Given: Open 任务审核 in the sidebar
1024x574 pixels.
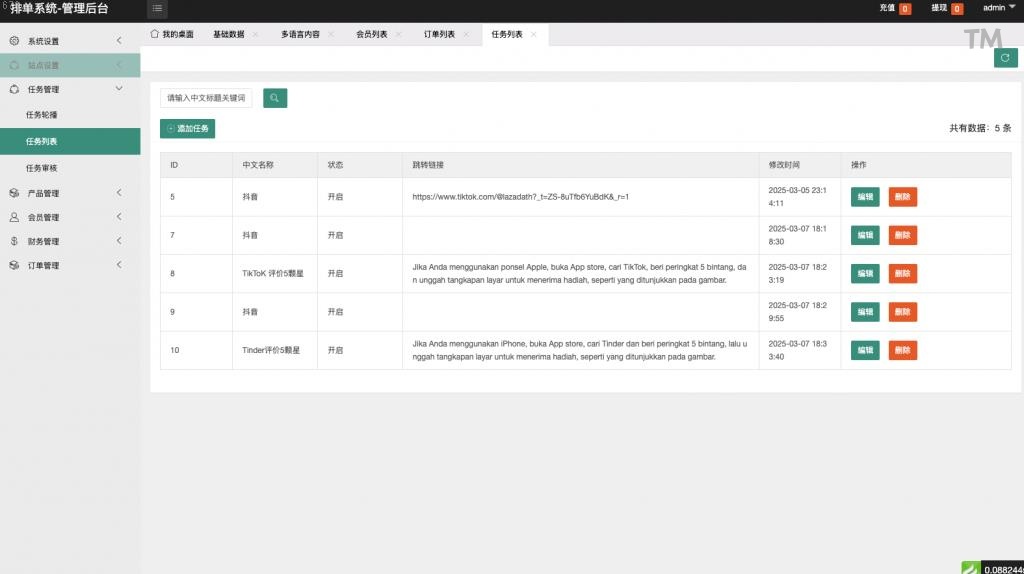Looking at the screenshot, I should pyautogui.click(x=42, y=168).
